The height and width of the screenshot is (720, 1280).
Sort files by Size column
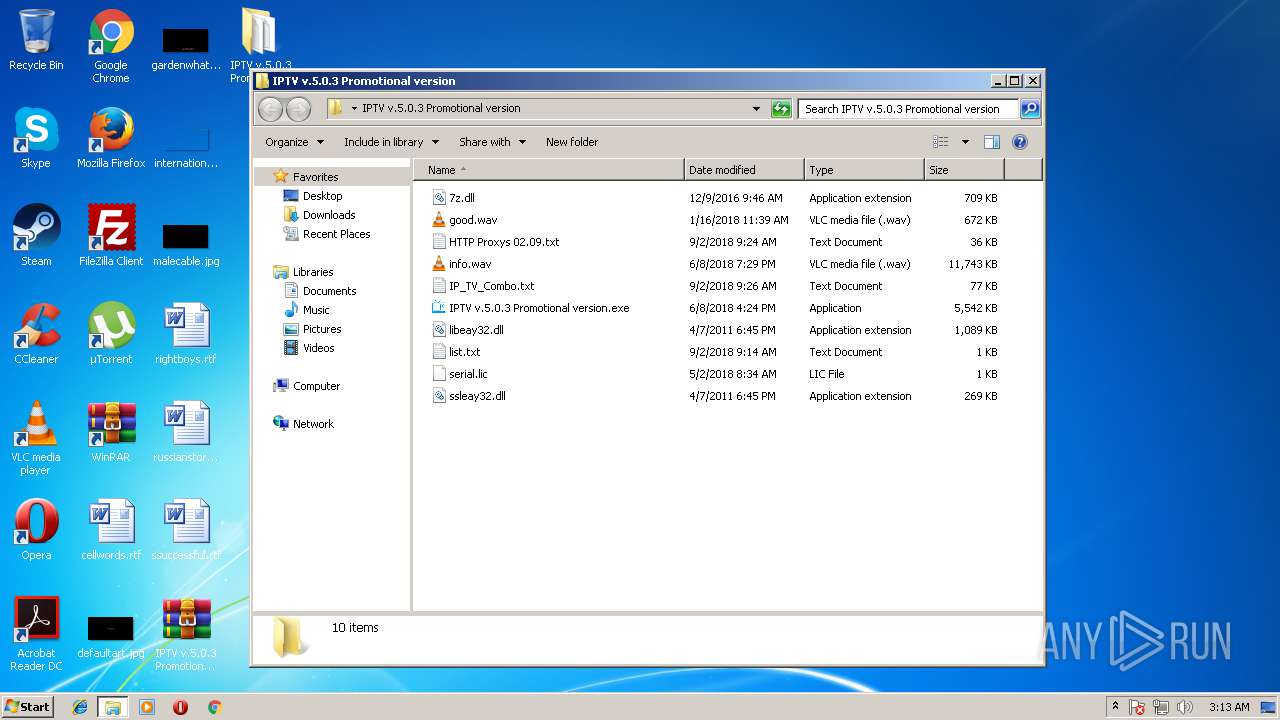pyautogui.click(x=964, y=170)
